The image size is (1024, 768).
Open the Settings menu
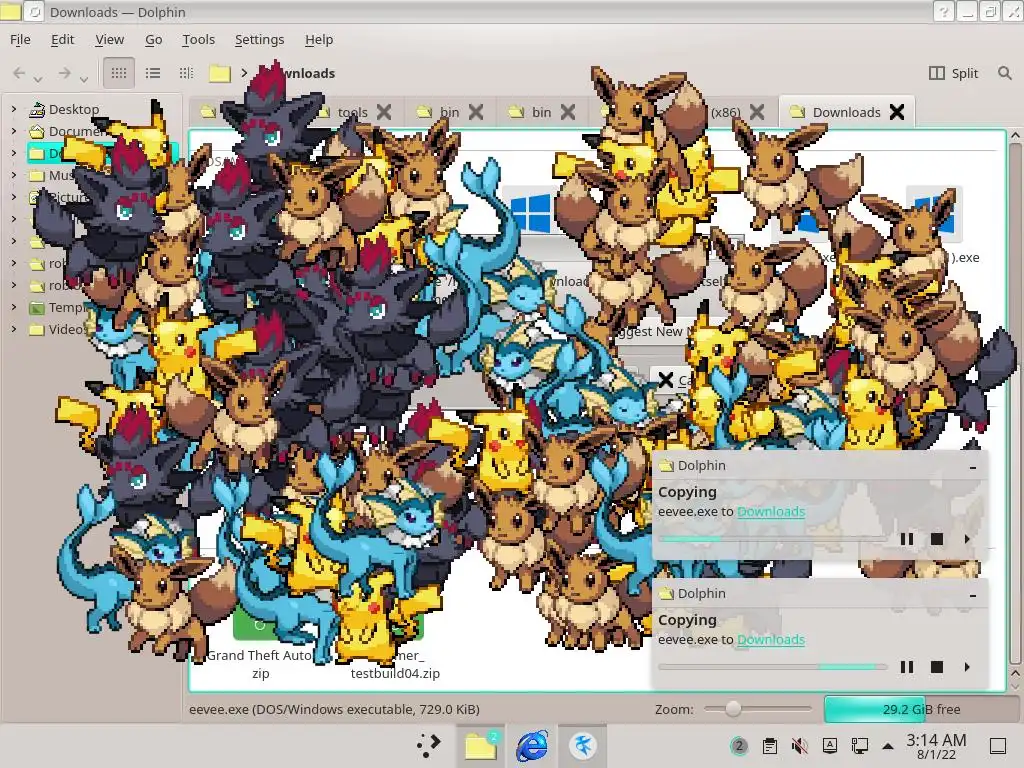point(259,40)
